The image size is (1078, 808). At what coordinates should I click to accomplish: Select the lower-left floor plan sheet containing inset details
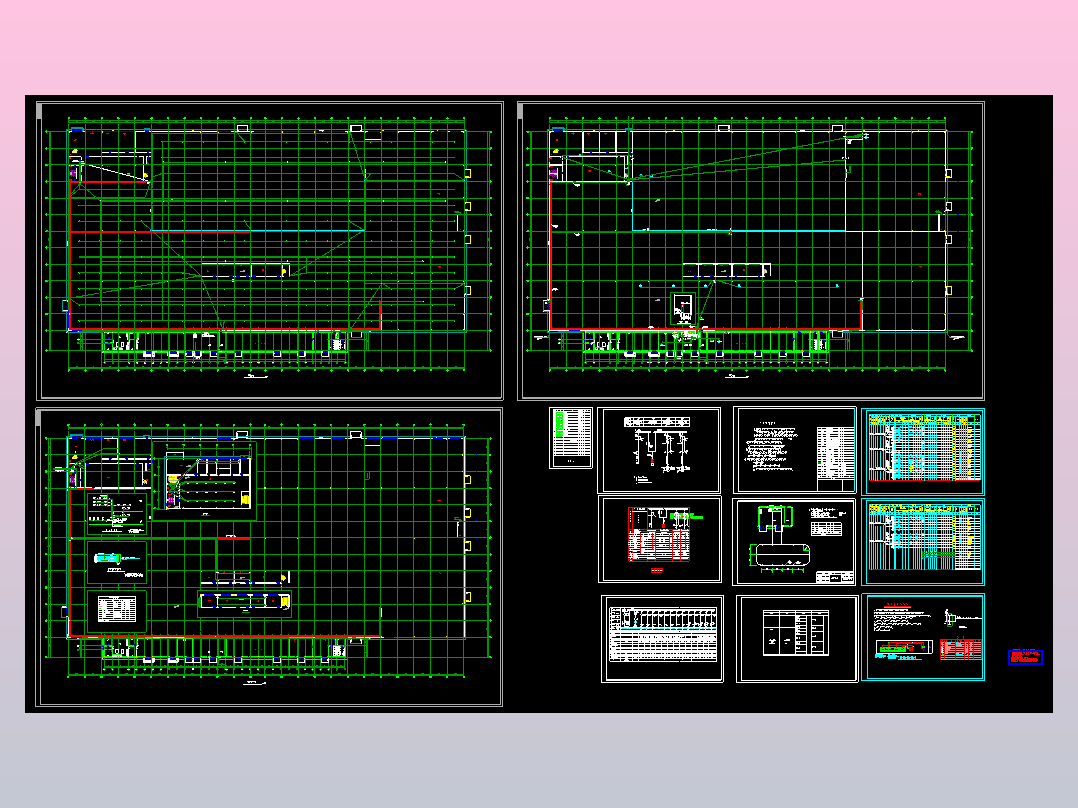coord(270,557)
